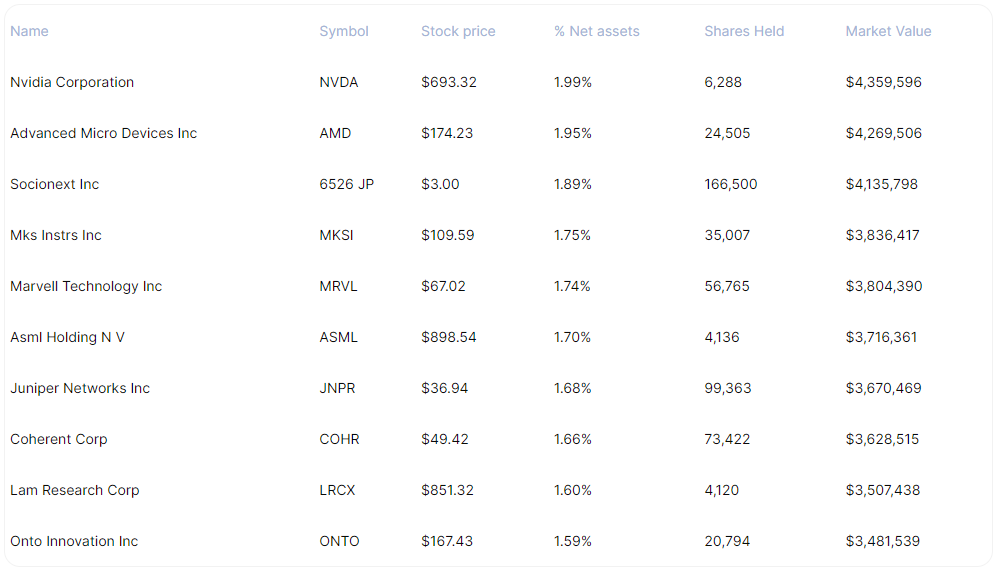Click the Shares Held column header

744,31
